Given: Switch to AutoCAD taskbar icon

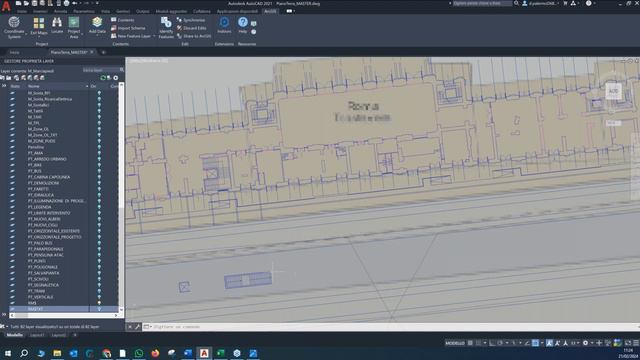Looking at the screenshot, I should pyautogui.click(x=204, y=353).
